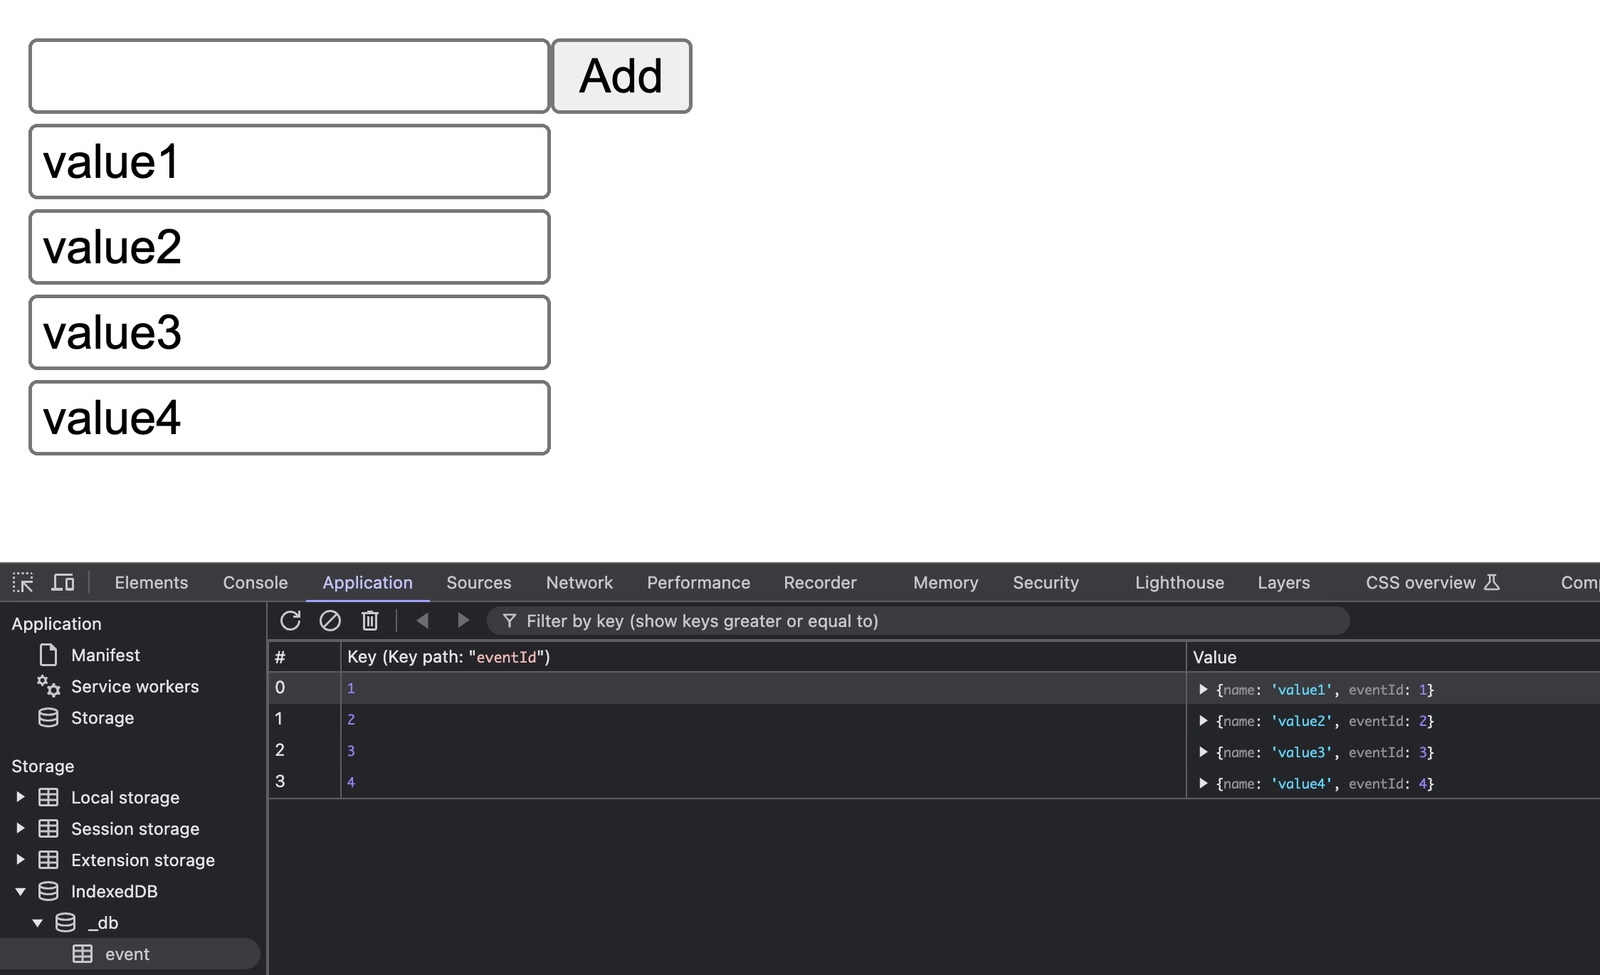The image size is (1600, 975).
Task: Toggle the device toolbar icon
Action: pos(63,582)
